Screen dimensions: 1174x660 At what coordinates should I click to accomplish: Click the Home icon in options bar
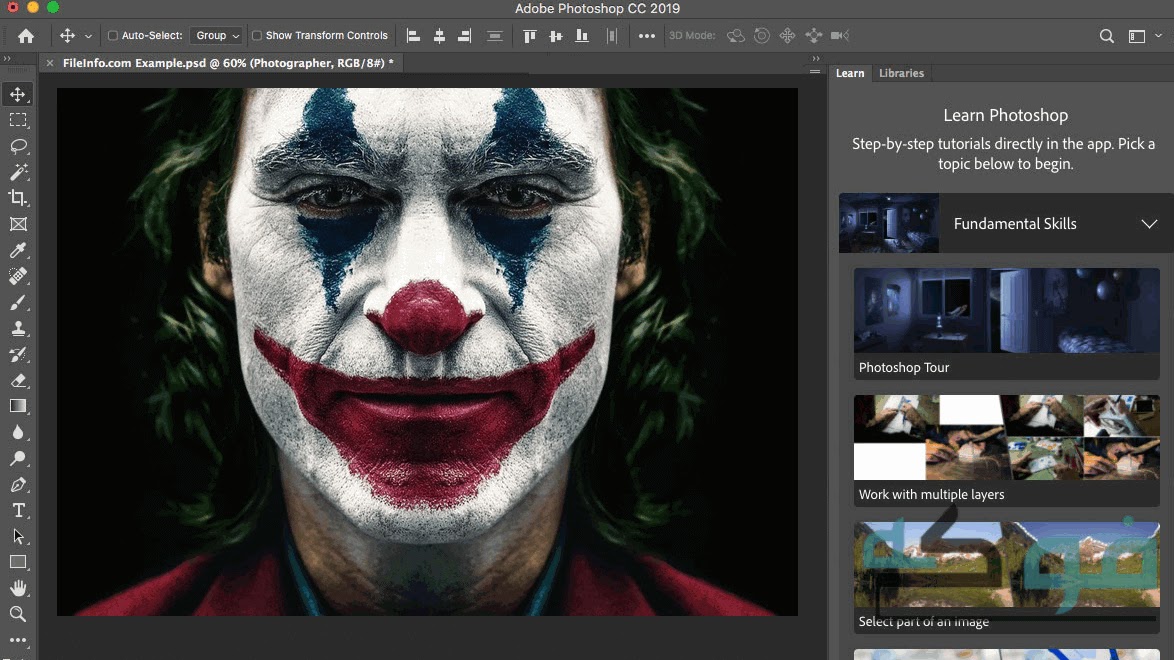pyautogui.click(x=26, y=36)
